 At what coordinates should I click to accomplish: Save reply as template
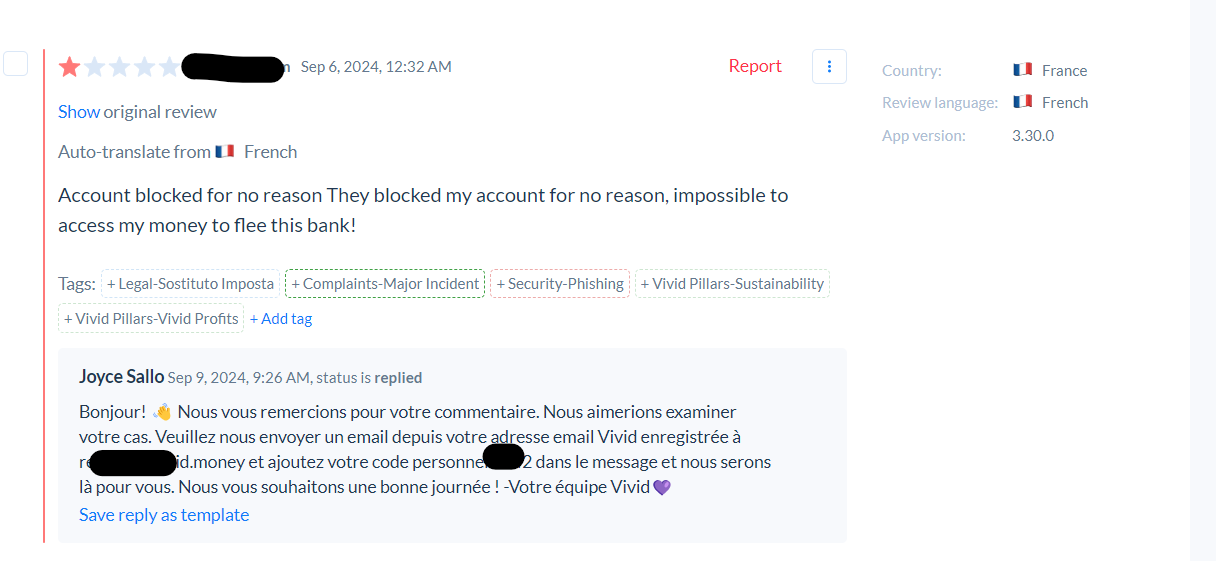pyautogui.click(x=164, y=515)
